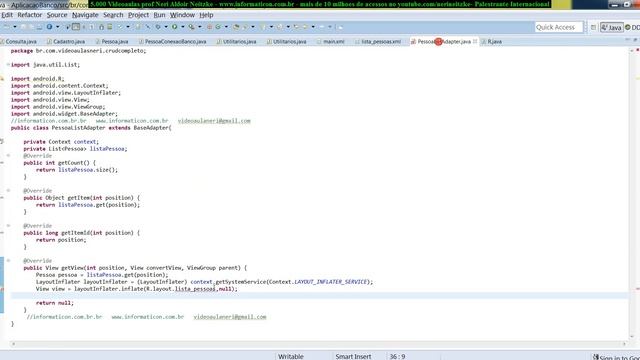Click the blue circular icon in the toolbar
This screenshot has width=640, height=360.
coord(49,27)
